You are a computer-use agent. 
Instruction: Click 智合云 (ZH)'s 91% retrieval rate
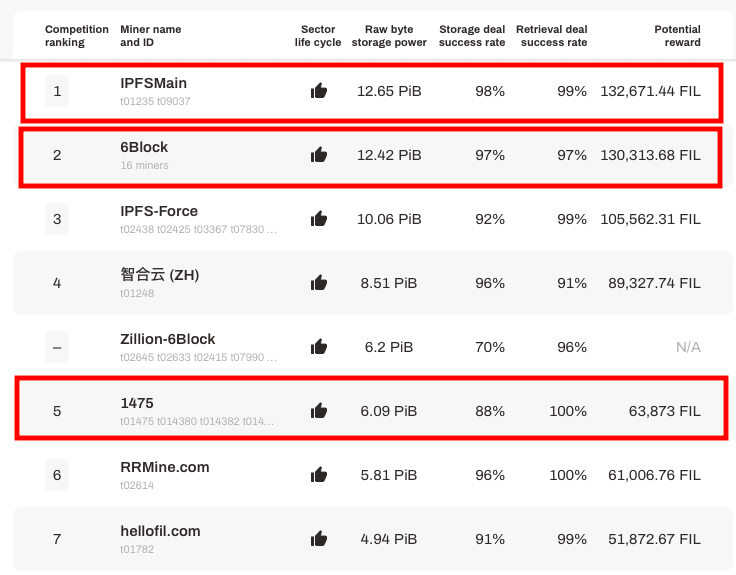pyautogui.click(x=572, y=283)
